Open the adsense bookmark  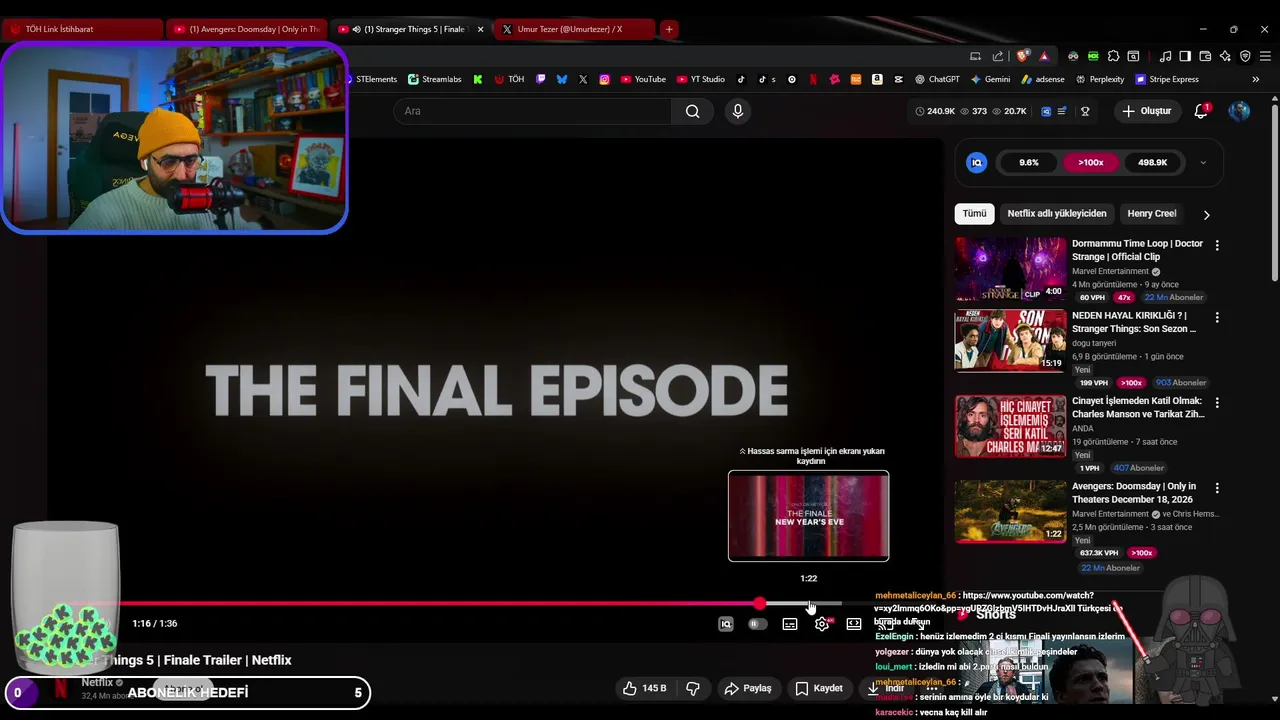pos(1042,79)
